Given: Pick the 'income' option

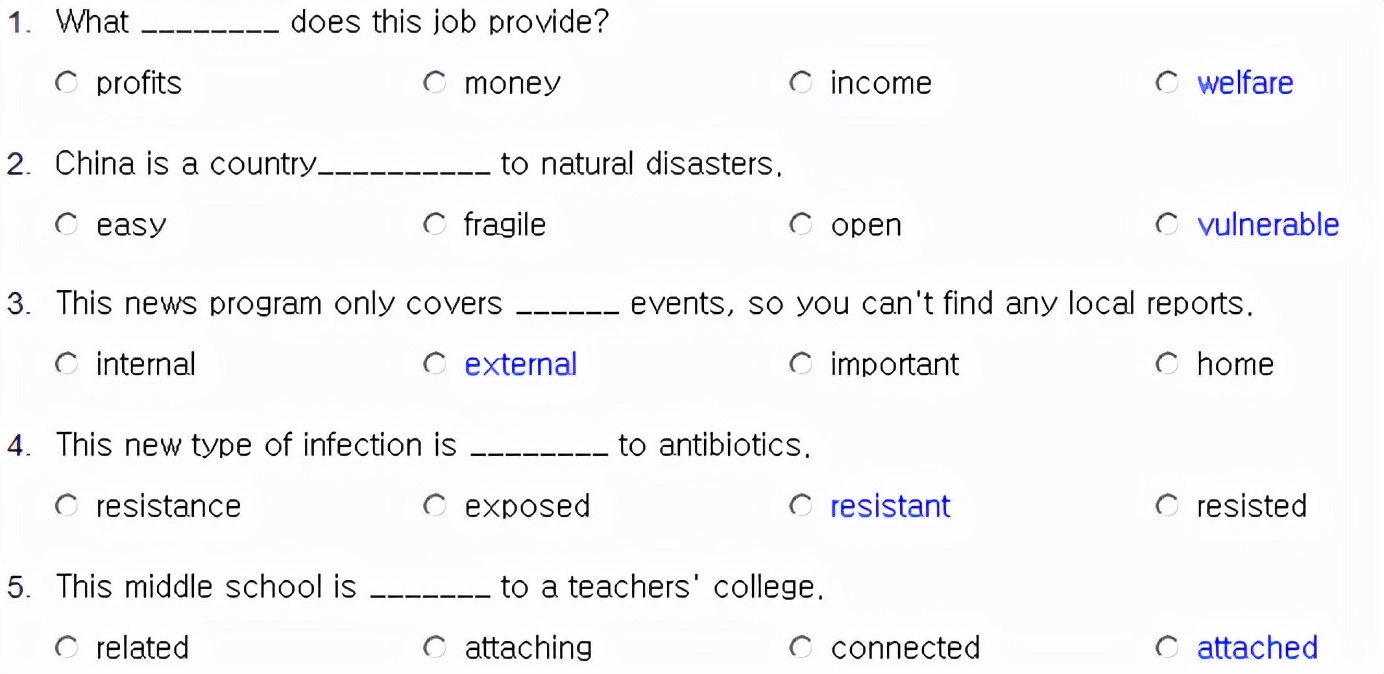Looking at the screenshot, I should click(800, 83).
